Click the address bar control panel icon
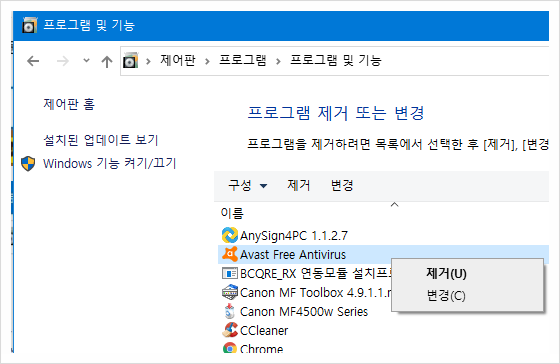 pyautogui.click(x=130, y=60)
